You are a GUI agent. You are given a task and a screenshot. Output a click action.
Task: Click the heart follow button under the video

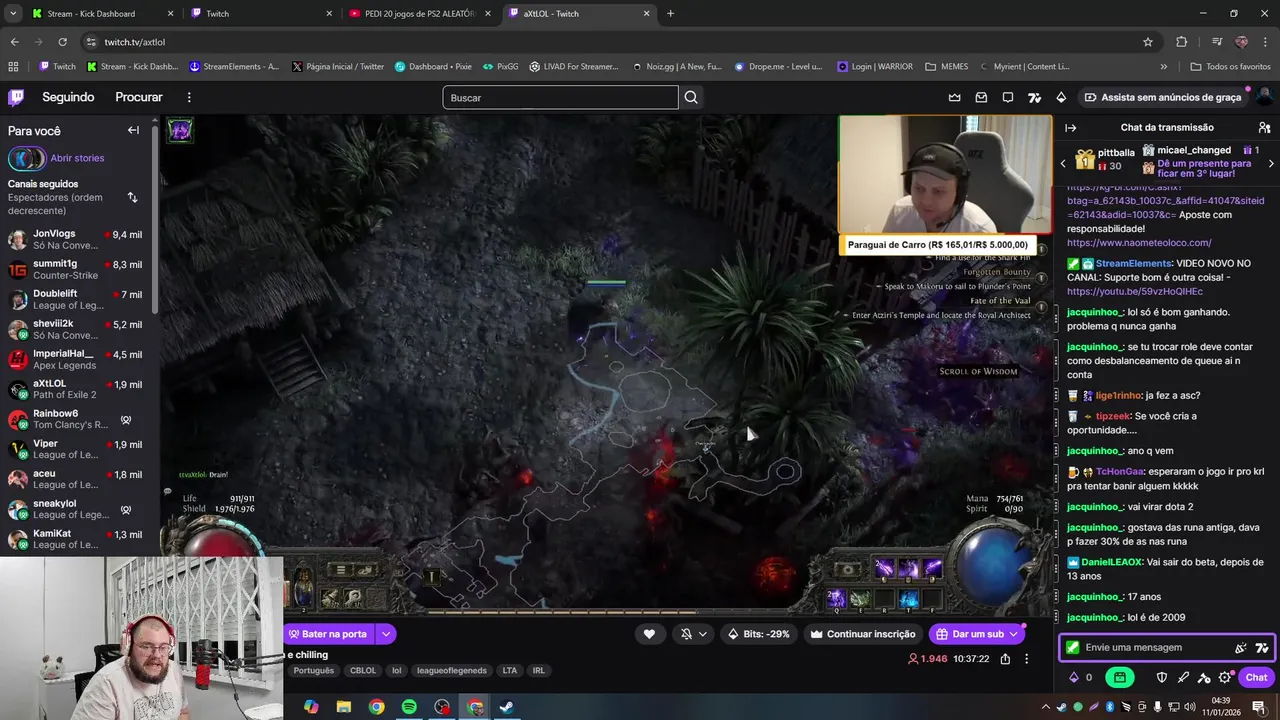coord(649,634)
